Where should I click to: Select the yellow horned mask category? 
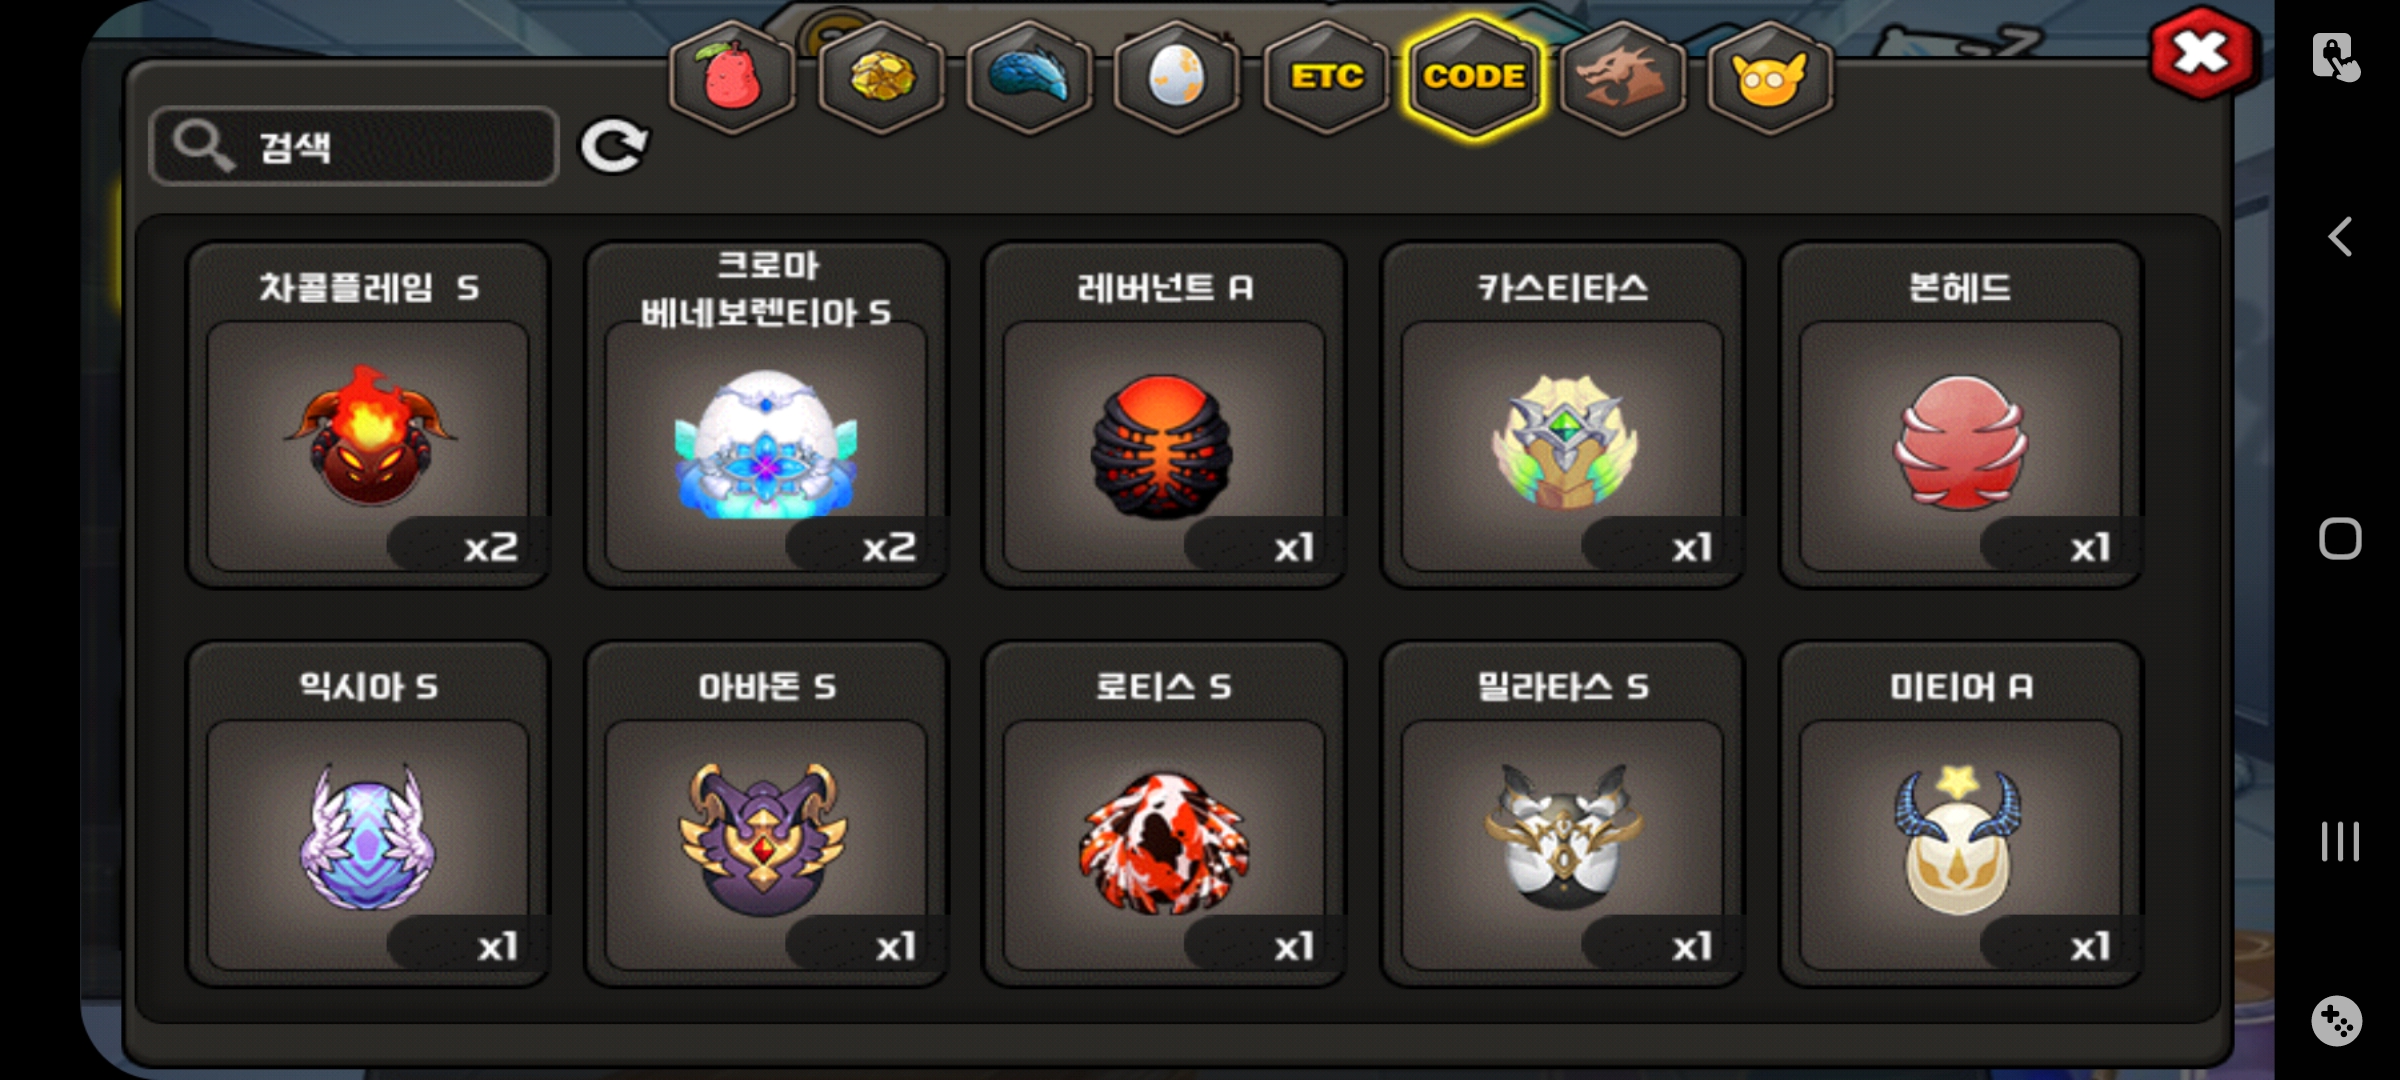click(x=1770, y=77)
